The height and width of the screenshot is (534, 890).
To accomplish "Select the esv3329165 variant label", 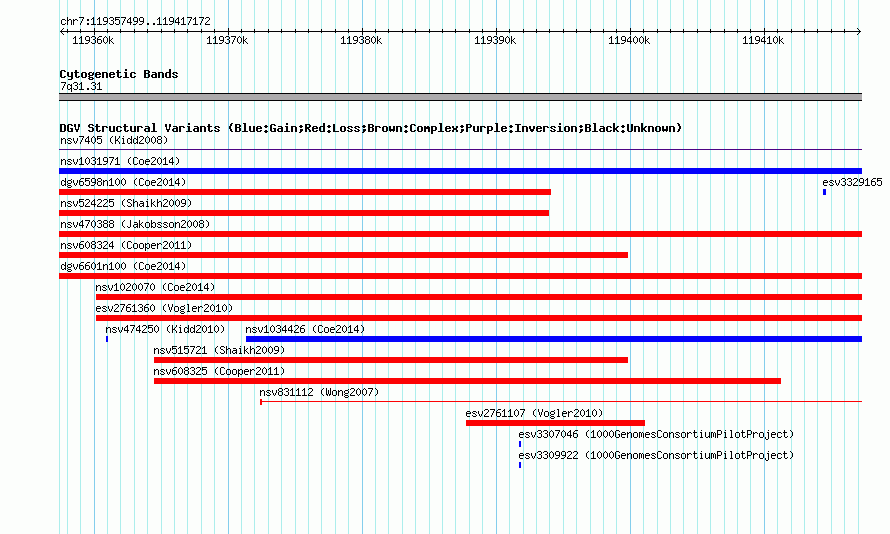I will pyautogui.click(x=852, y=182).
